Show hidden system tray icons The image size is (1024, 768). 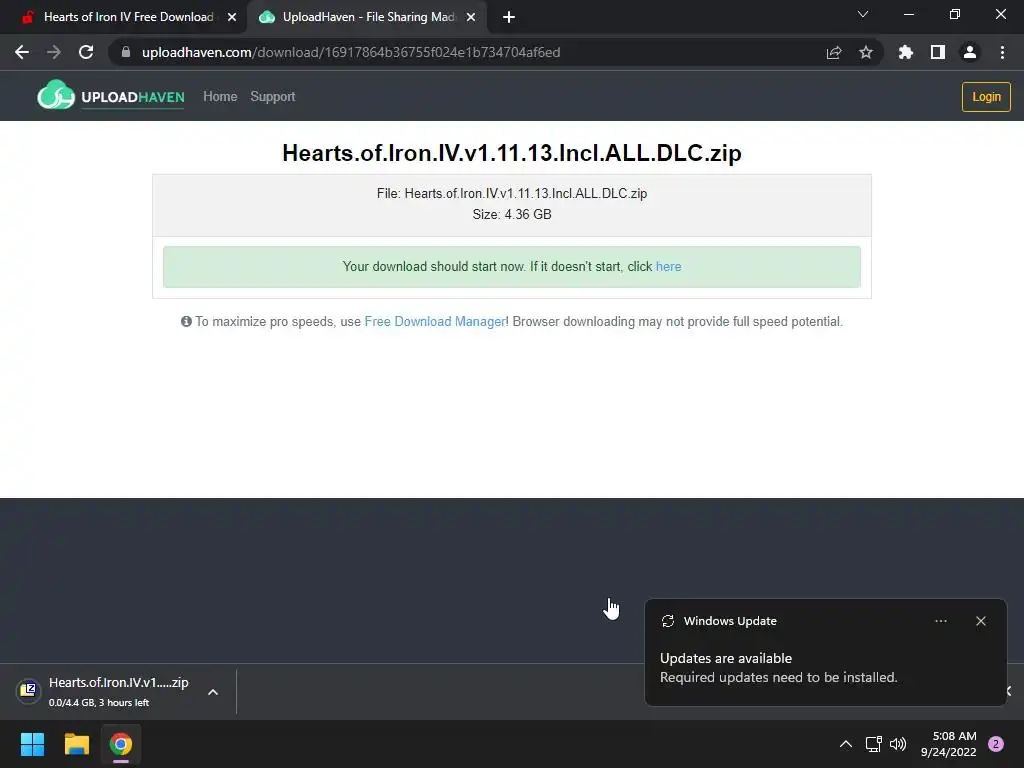coord(846,744)
